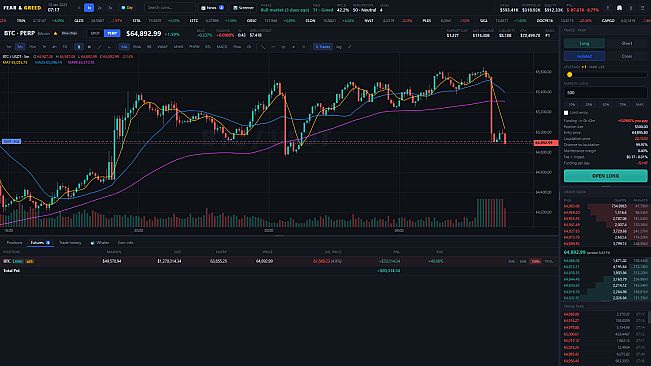The height and width of the screenshot is (366, 651).
Task: Click the FEAR & GREED logo
Action: pos(22,7)
